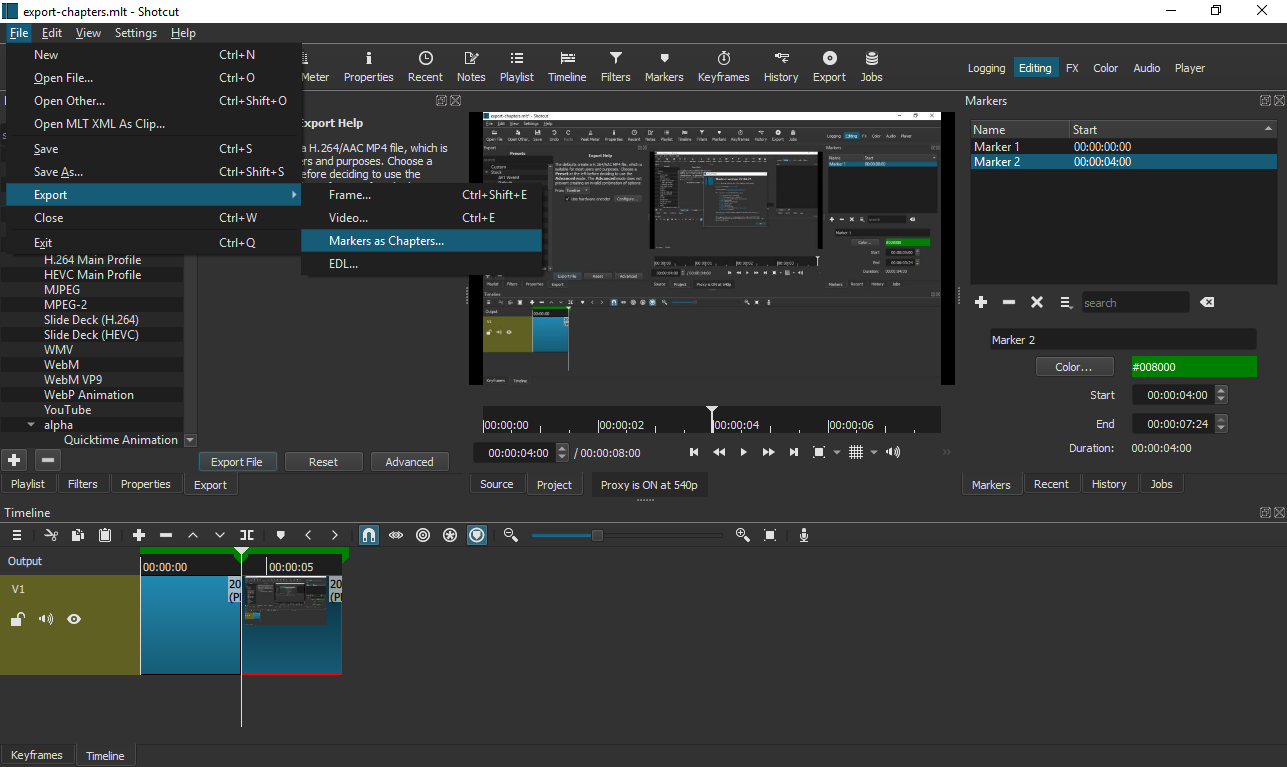Collapse the alpha preset group
1287x767 pixels.
click(31, 425)
